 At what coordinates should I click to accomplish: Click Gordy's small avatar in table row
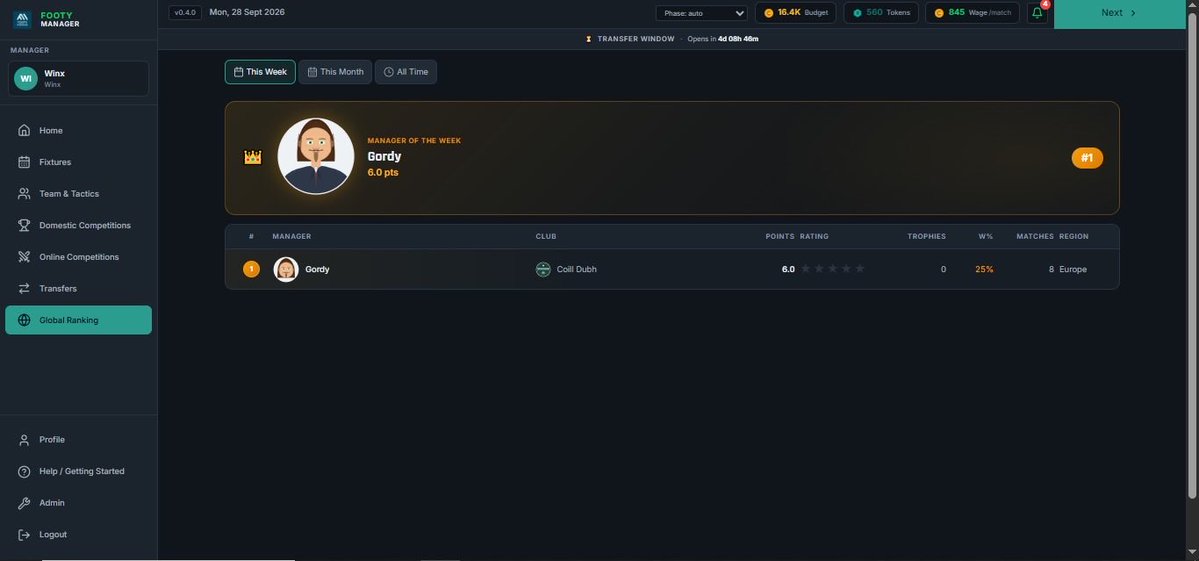286,269
